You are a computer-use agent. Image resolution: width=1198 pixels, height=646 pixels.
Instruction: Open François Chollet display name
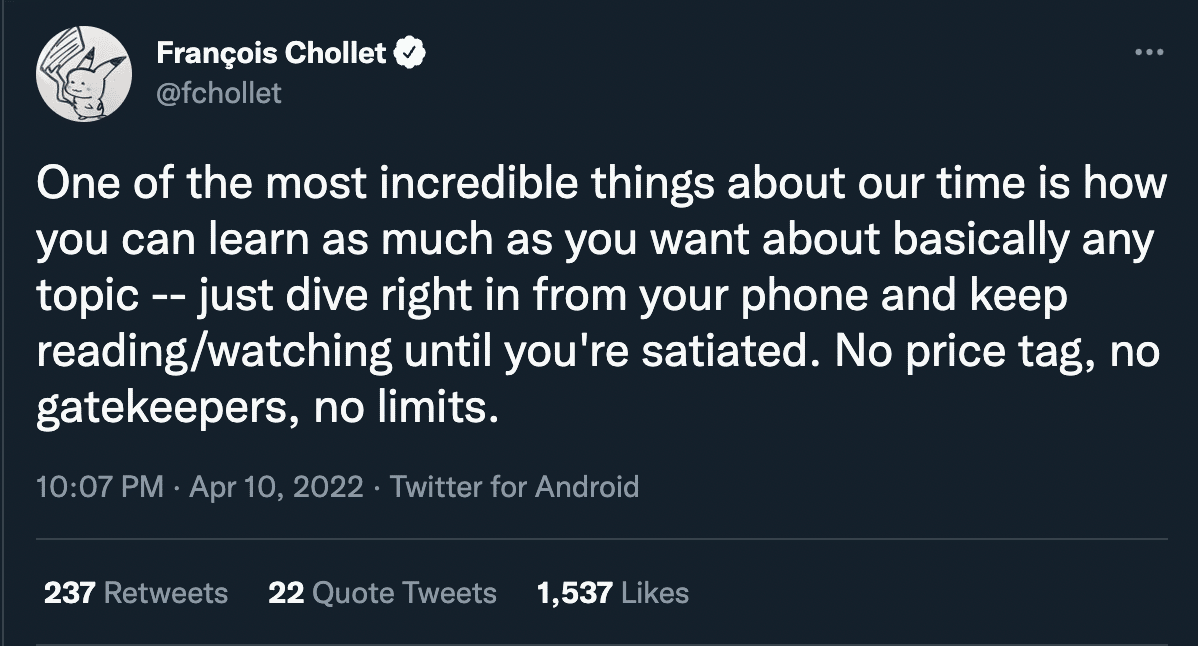[x=272, y=53]
